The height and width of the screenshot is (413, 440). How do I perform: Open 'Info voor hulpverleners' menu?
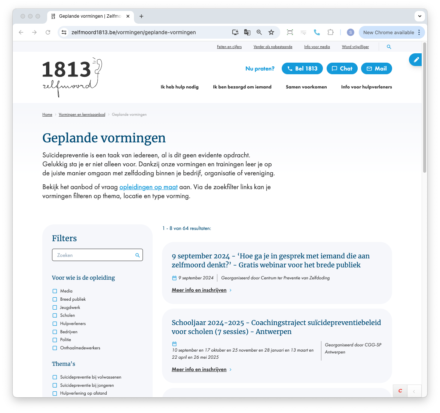pos(366,87)
